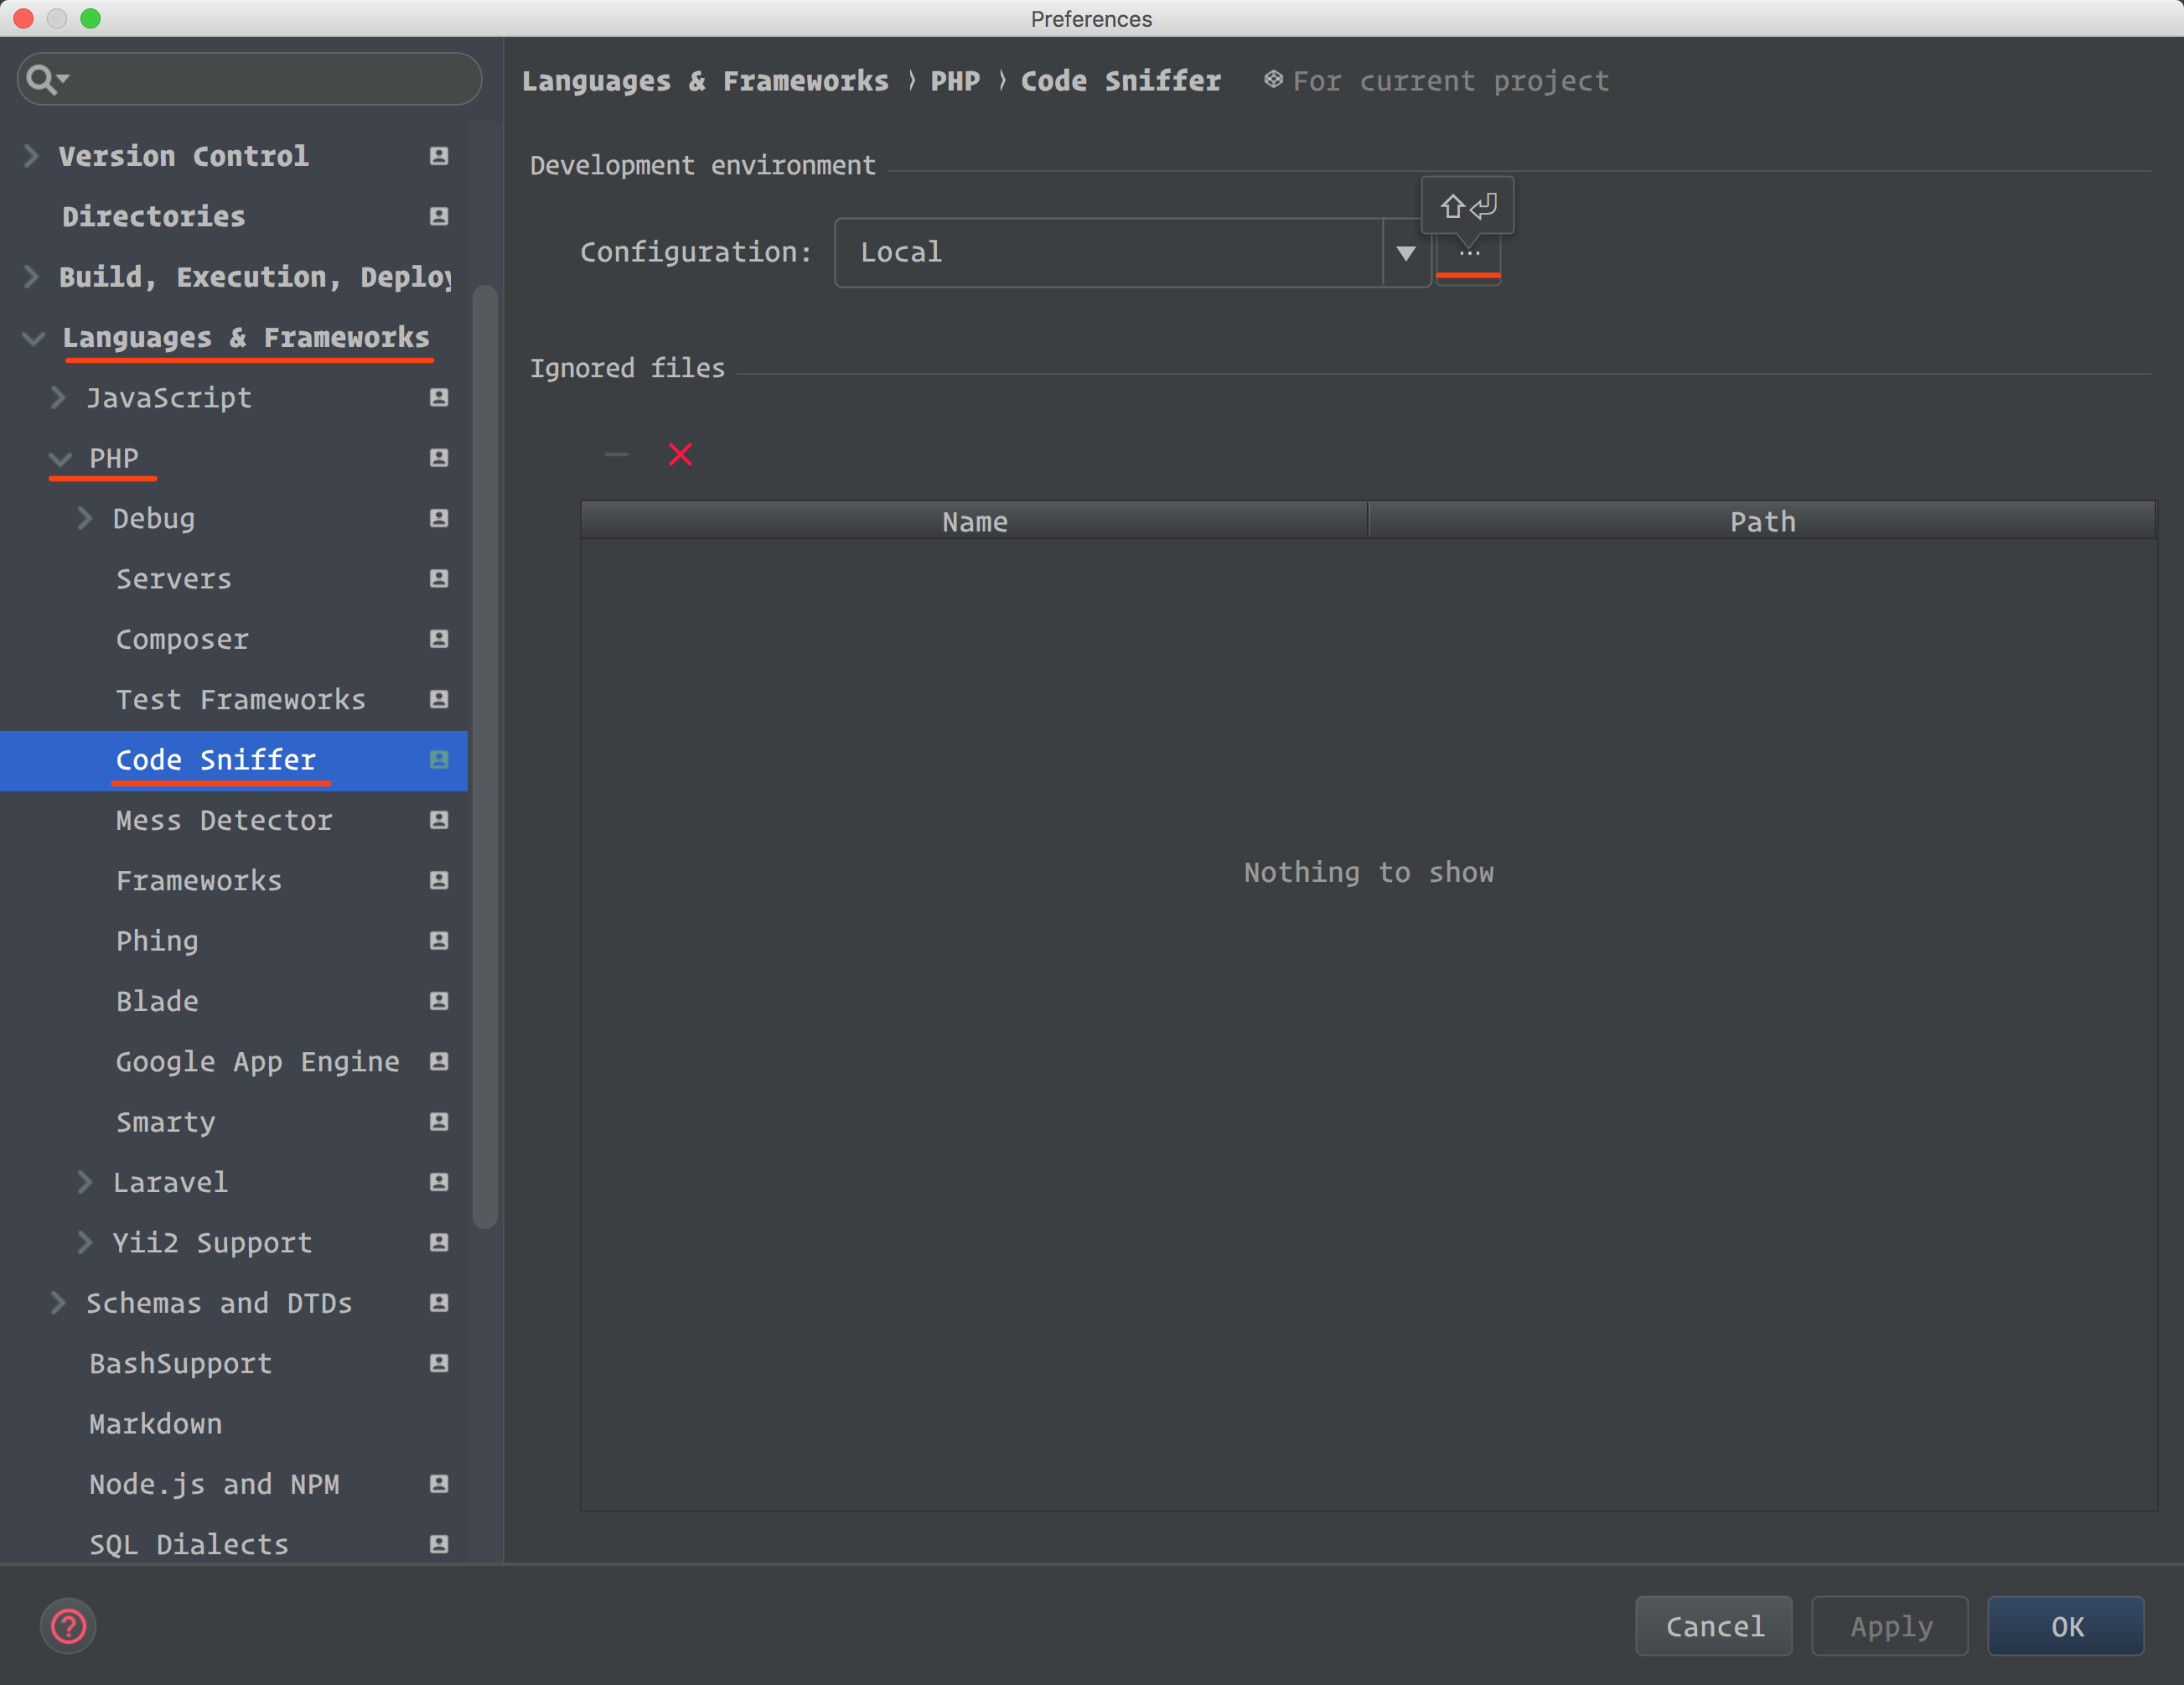Click the search magnifier icon
The image size is (2184, 1685).
tap(43, 79)
